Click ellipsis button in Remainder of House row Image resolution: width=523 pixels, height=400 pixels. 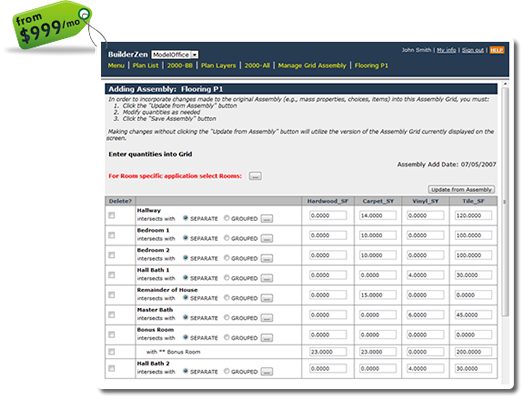click(267, 298)
